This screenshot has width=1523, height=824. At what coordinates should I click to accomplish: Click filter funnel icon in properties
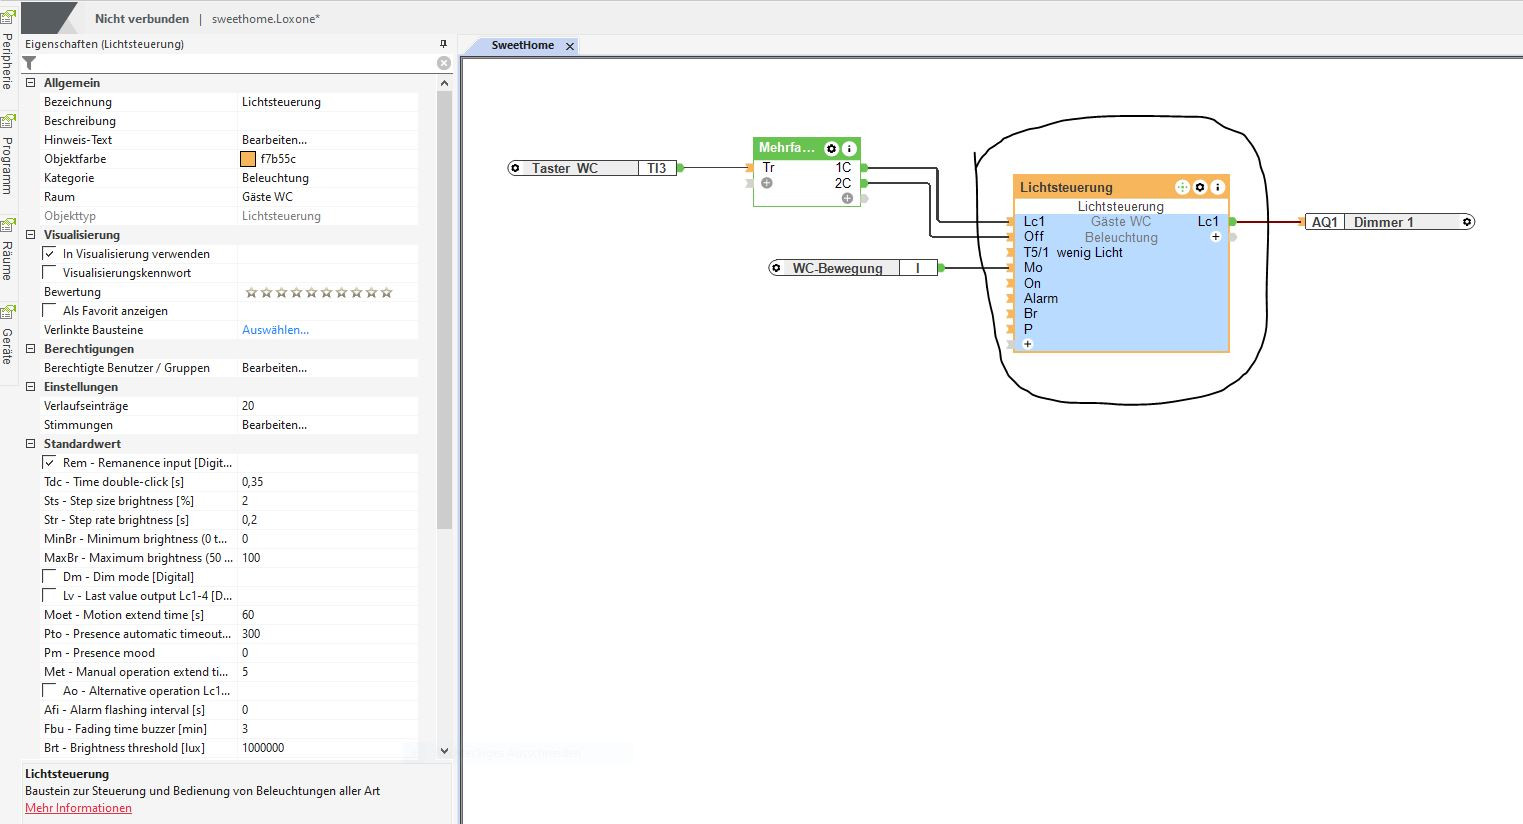click(x=29, y=63)
